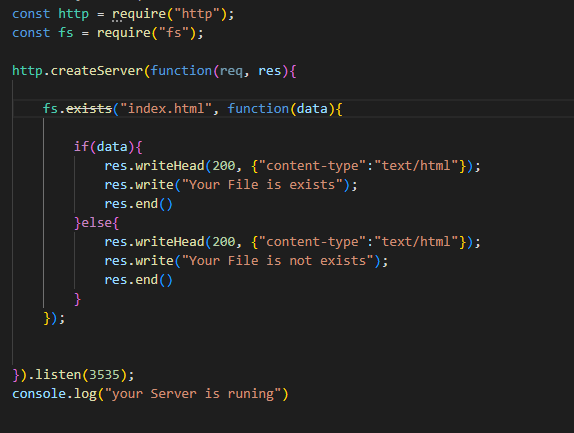Image resolution: width=574 pixels, height=433 pixels.
Task: Click the last res.end() call
Action: click(x=138, y=280)
